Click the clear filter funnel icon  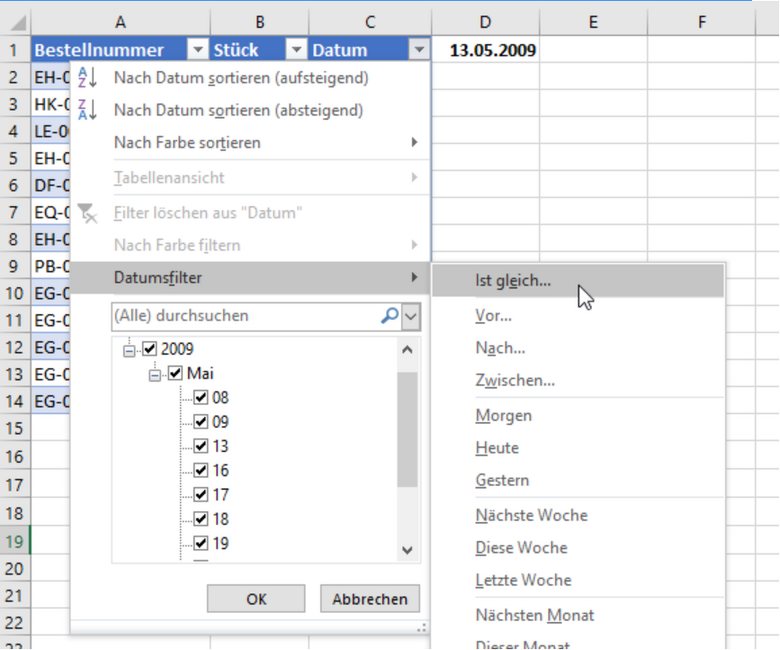(87, 212)
